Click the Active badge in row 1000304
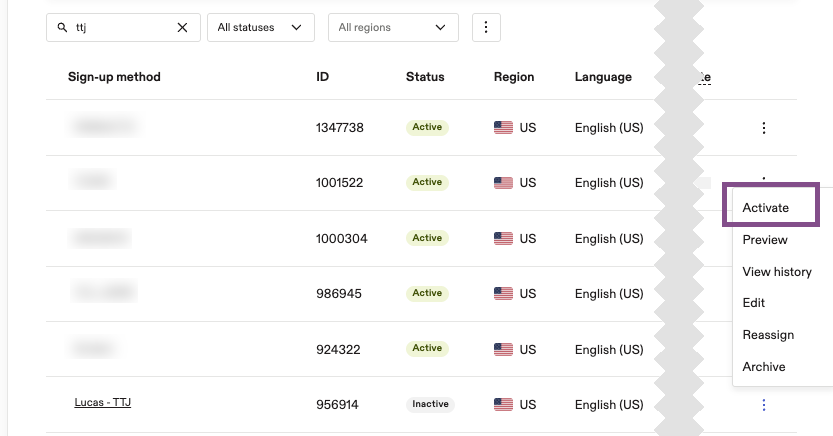This screenshot has width=833, height=436. pos(427,238)
